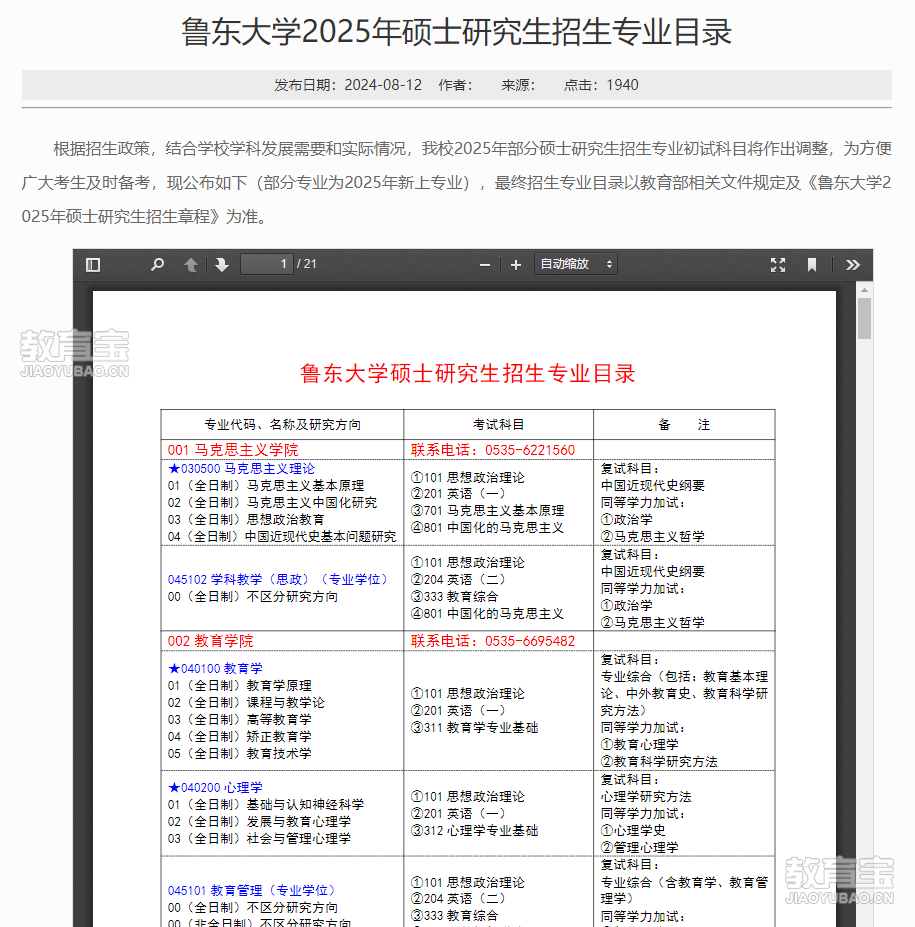
Task: Click the hit count 点击: 1940
Action: coord(601,85)
